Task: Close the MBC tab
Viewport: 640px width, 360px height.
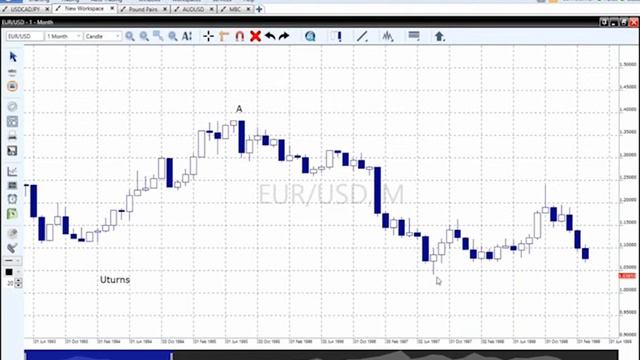Action: coord(248,9)
